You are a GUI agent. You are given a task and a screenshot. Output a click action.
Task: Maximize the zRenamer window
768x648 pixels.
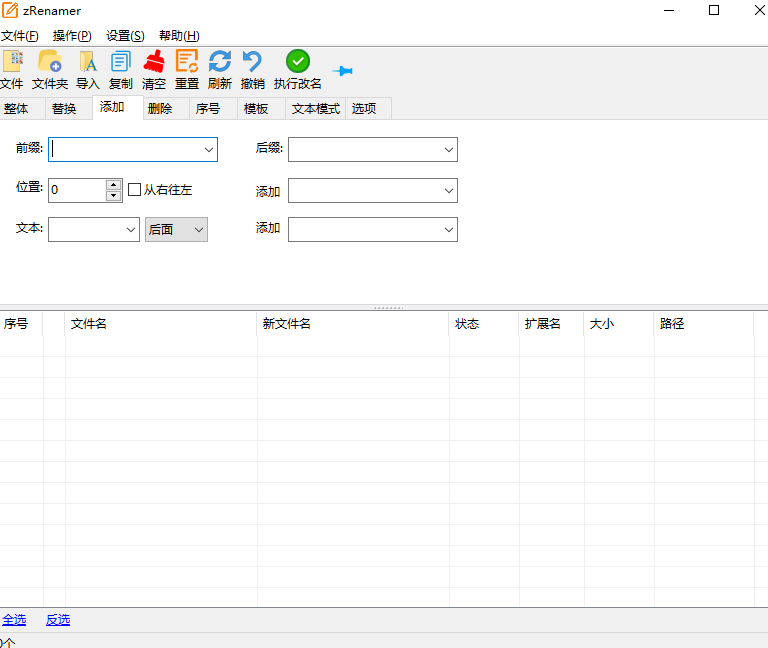point(714,10)
